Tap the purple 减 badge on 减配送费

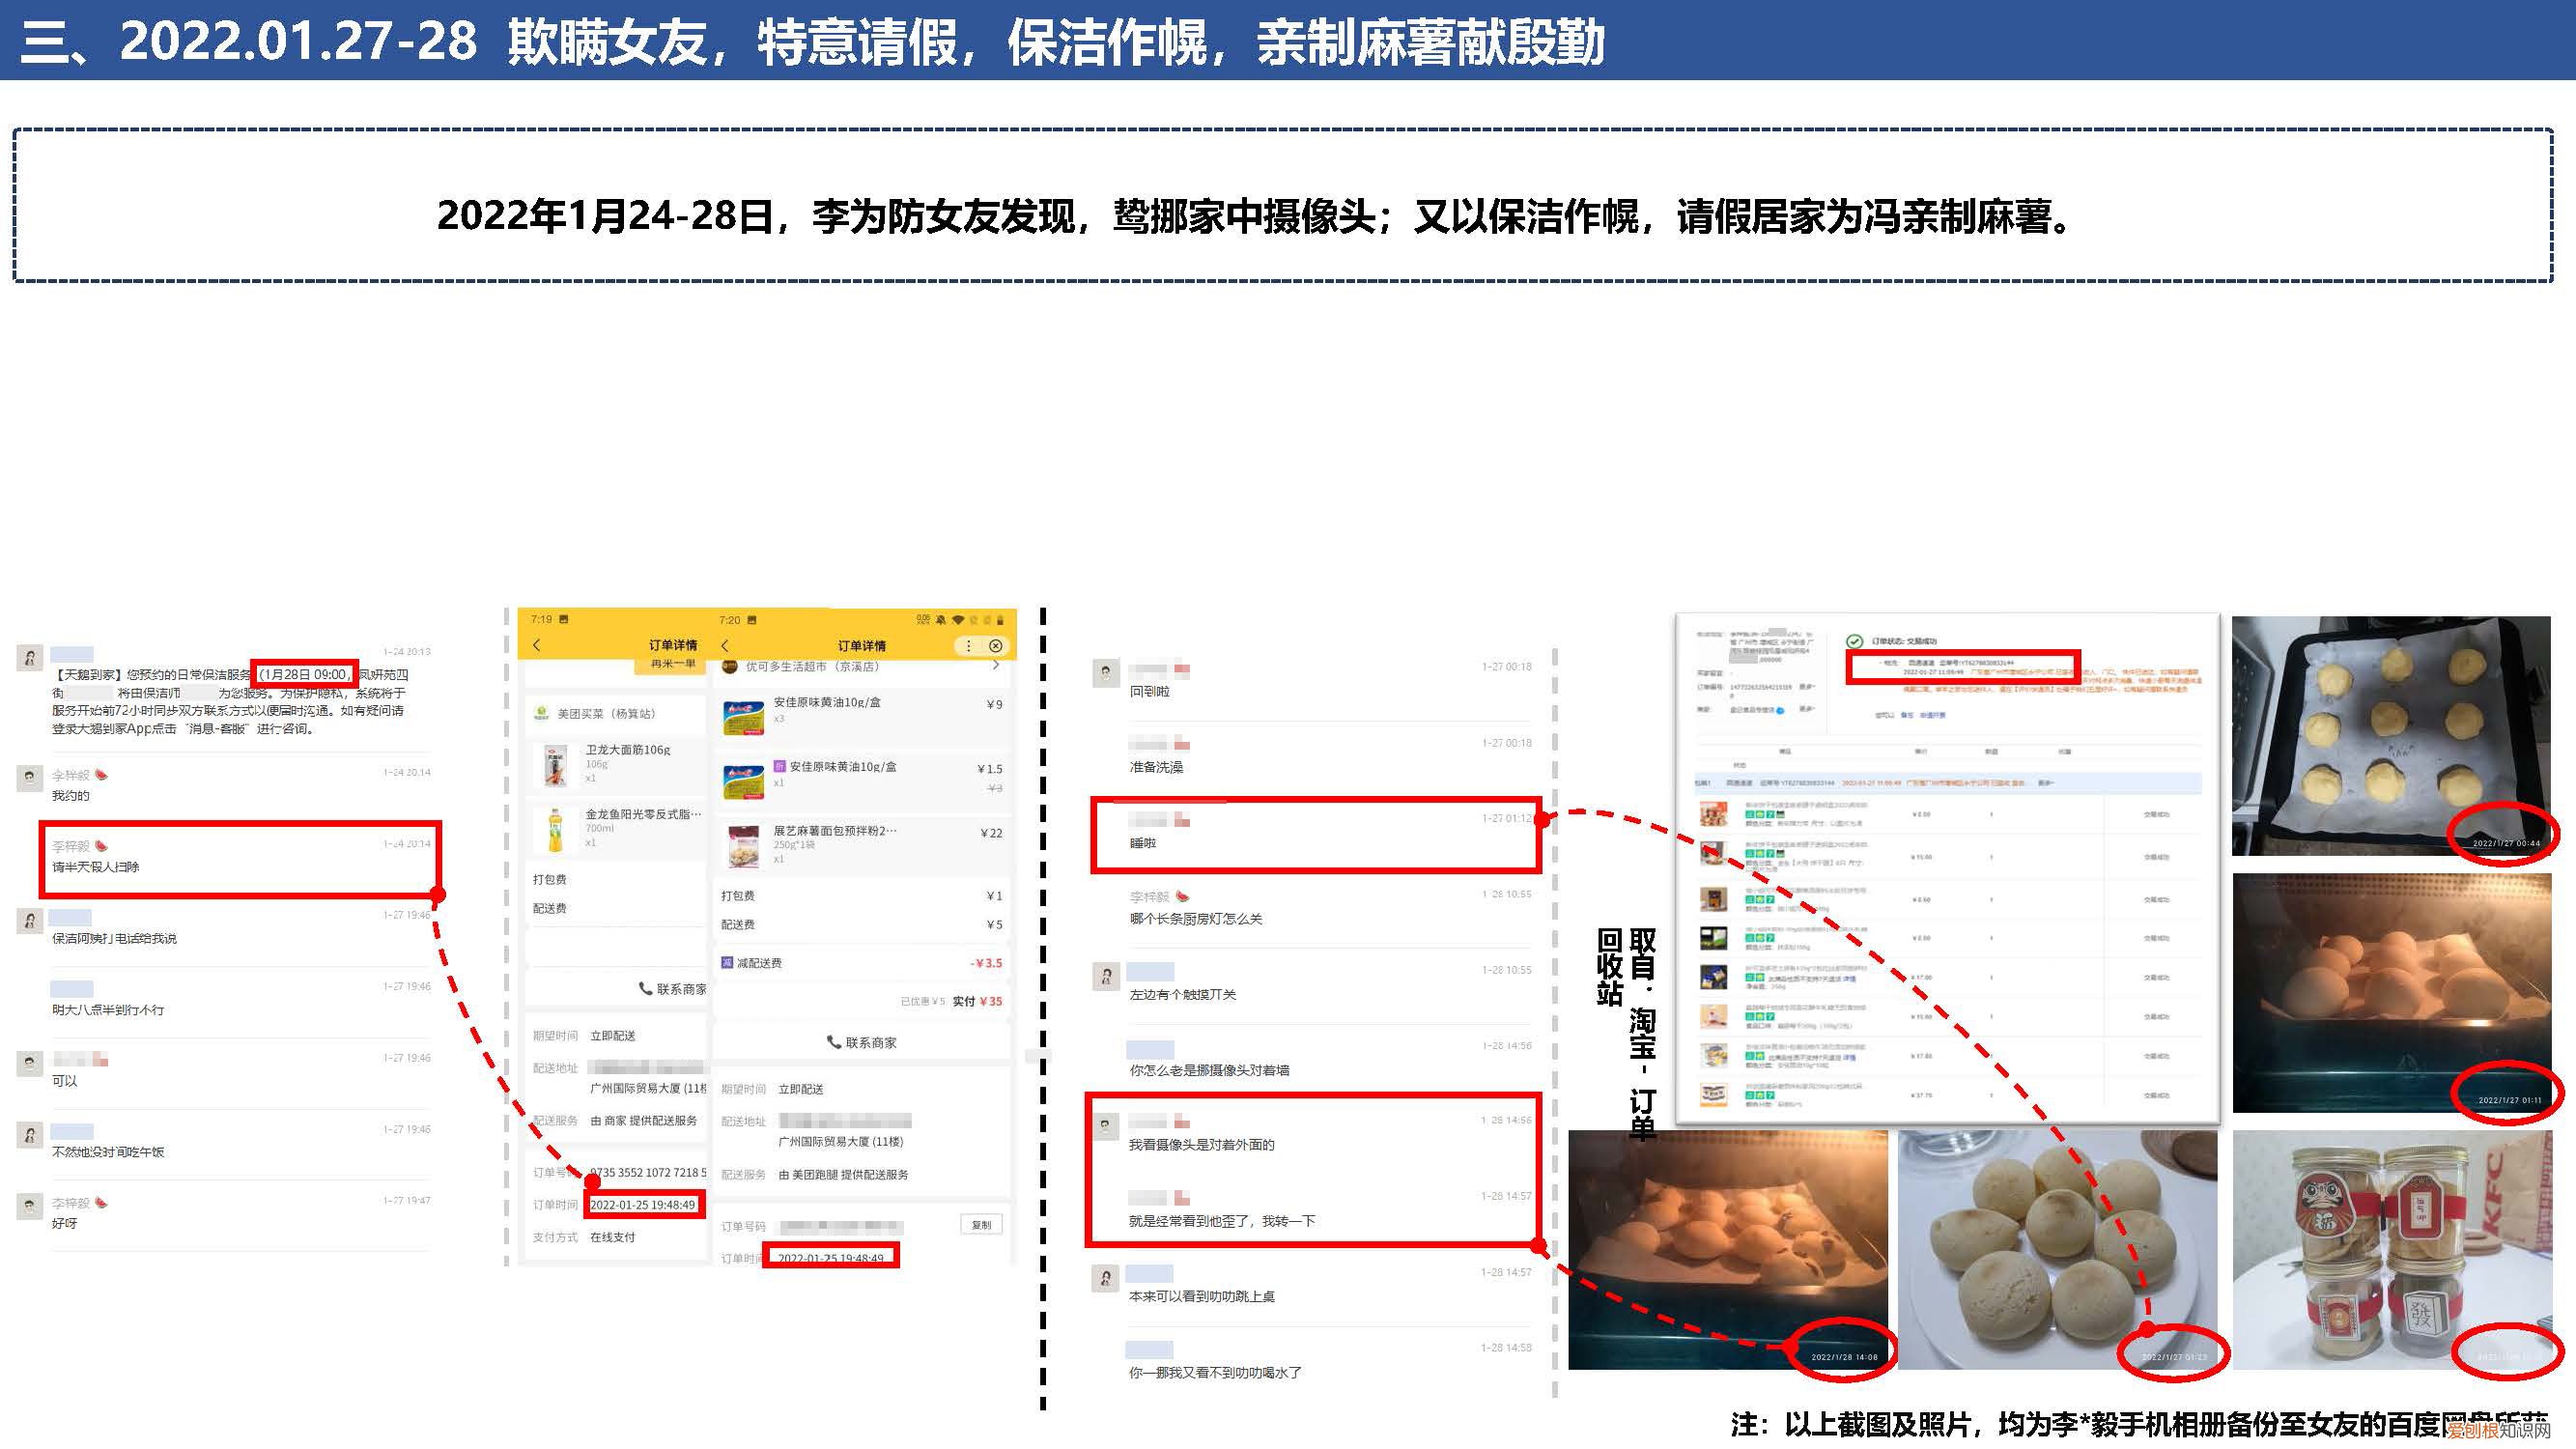coord(728,963)
